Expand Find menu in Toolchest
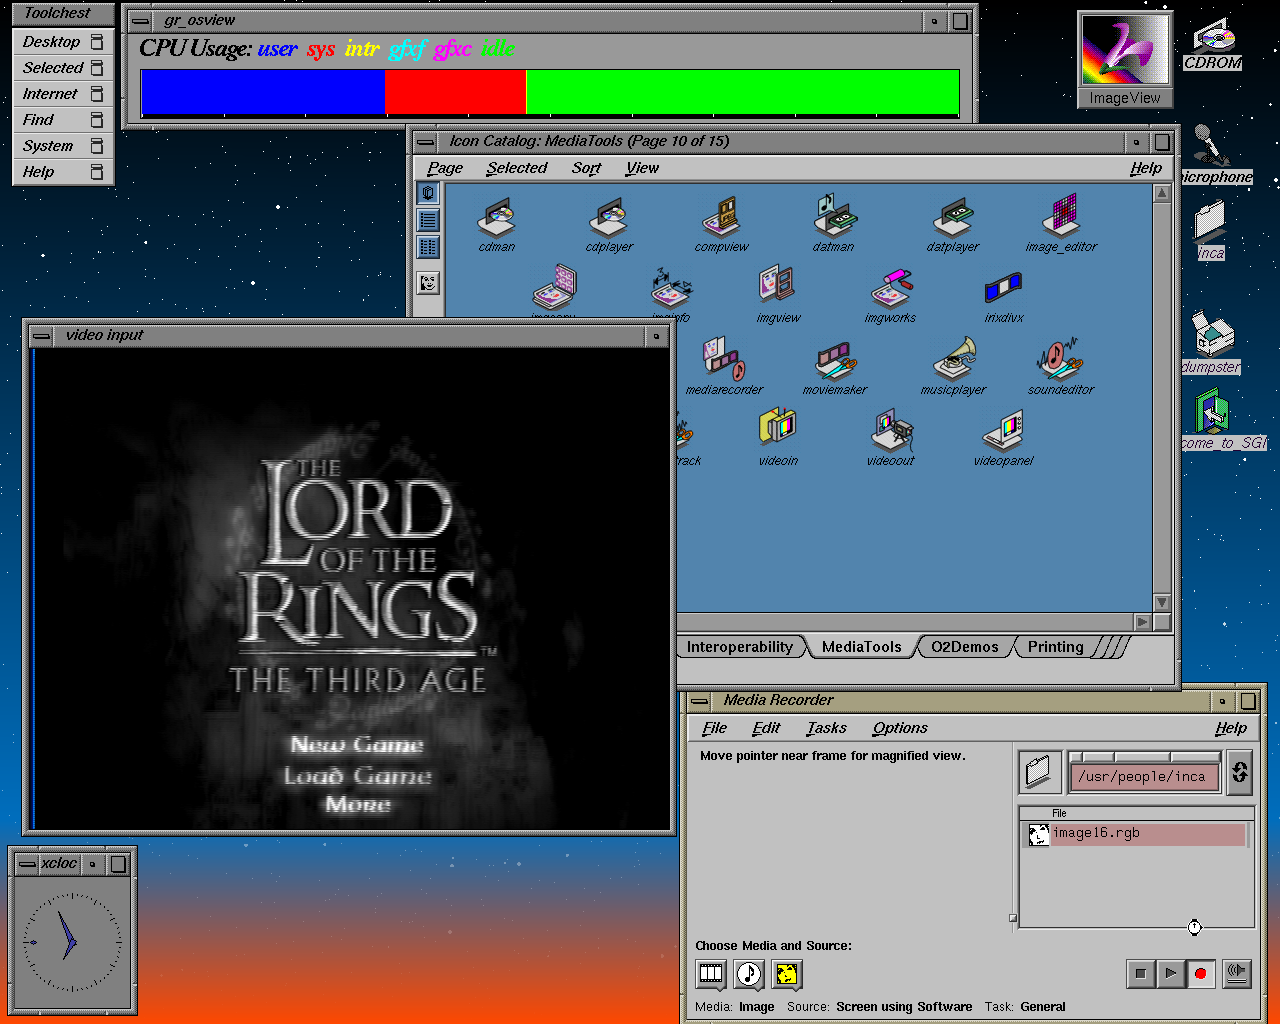Image resolution: width=1280 pixels, height=1024 pixels. click(63, 120)
